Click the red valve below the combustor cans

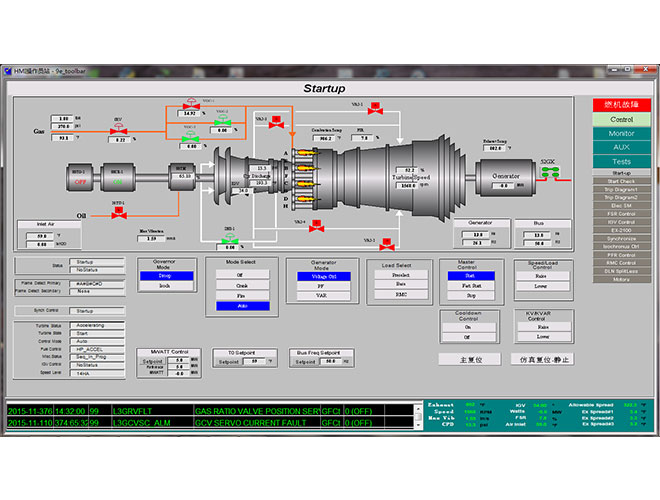click(317, 226)
